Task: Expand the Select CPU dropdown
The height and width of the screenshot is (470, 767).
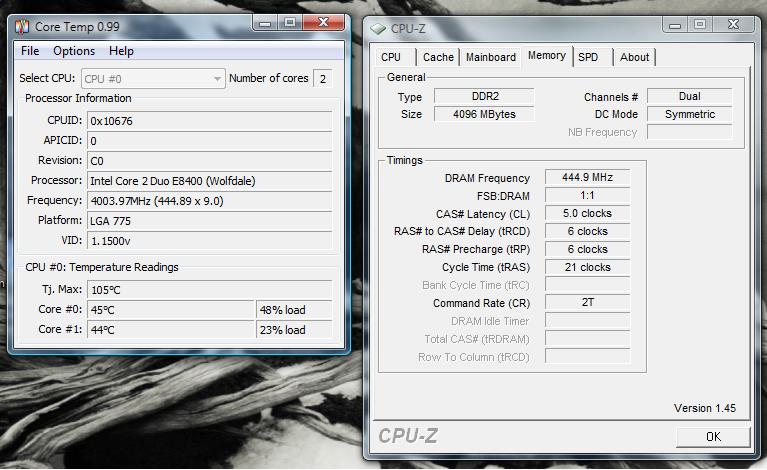Action: (x=153, y=79)
